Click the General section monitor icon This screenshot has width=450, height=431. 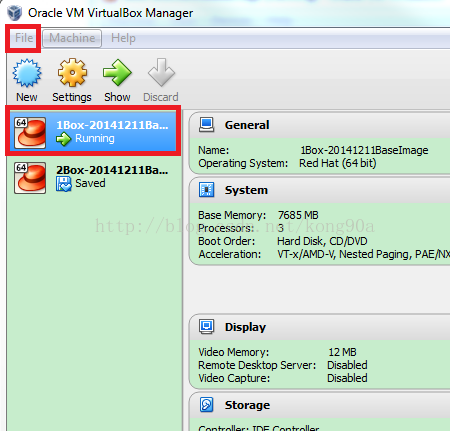[x=206, y=125]
